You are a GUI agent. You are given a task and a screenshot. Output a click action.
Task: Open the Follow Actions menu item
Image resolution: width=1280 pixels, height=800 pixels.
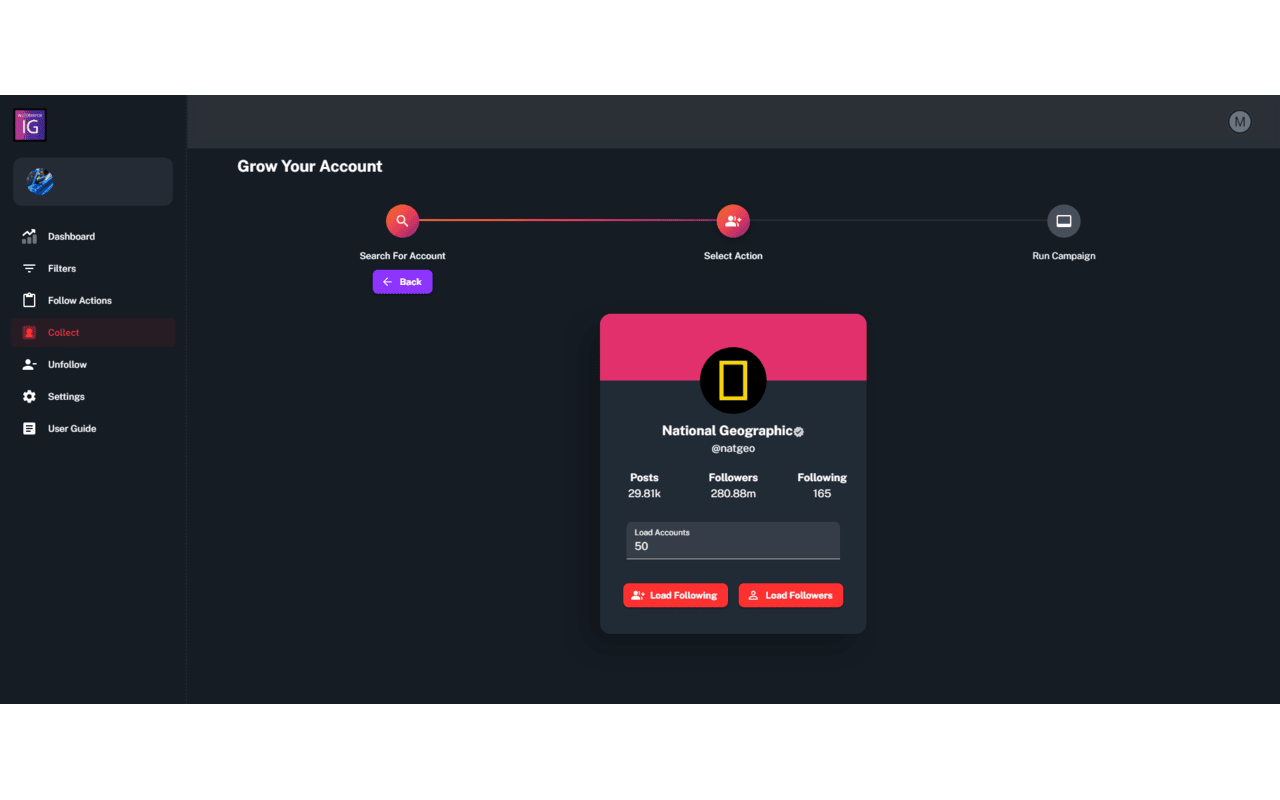point(93,301)
